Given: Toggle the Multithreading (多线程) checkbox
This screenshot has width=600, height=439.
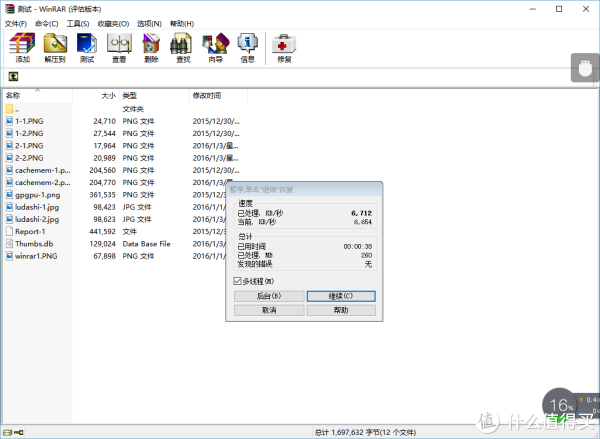Looking at the screenshot, I should click(237, 281).
